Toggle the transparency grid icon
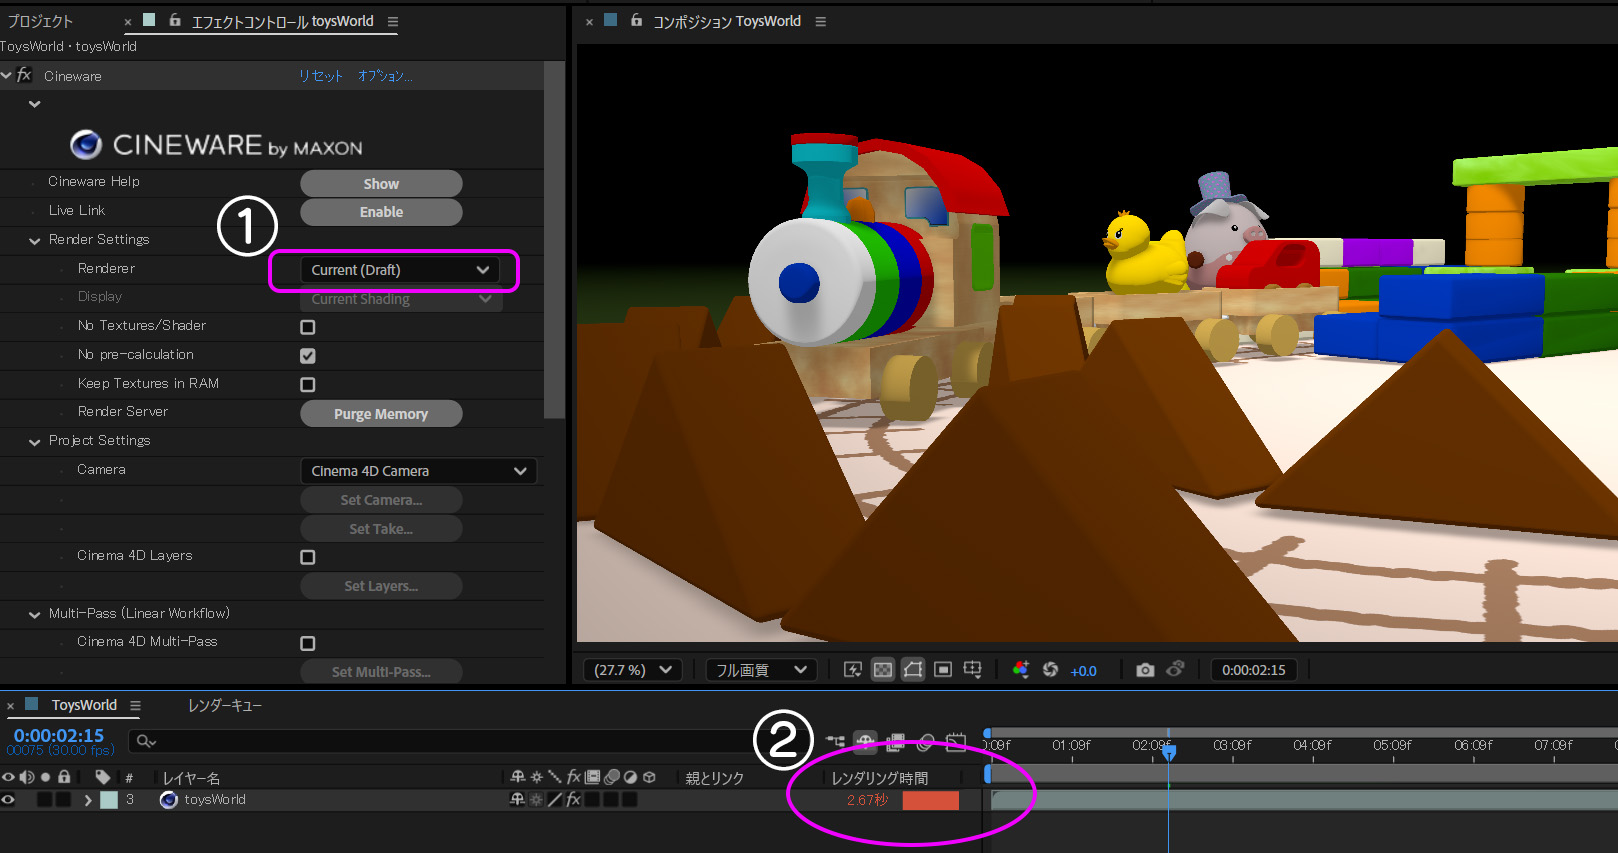This screenshot has width=1618, height=853. point(883,670)
